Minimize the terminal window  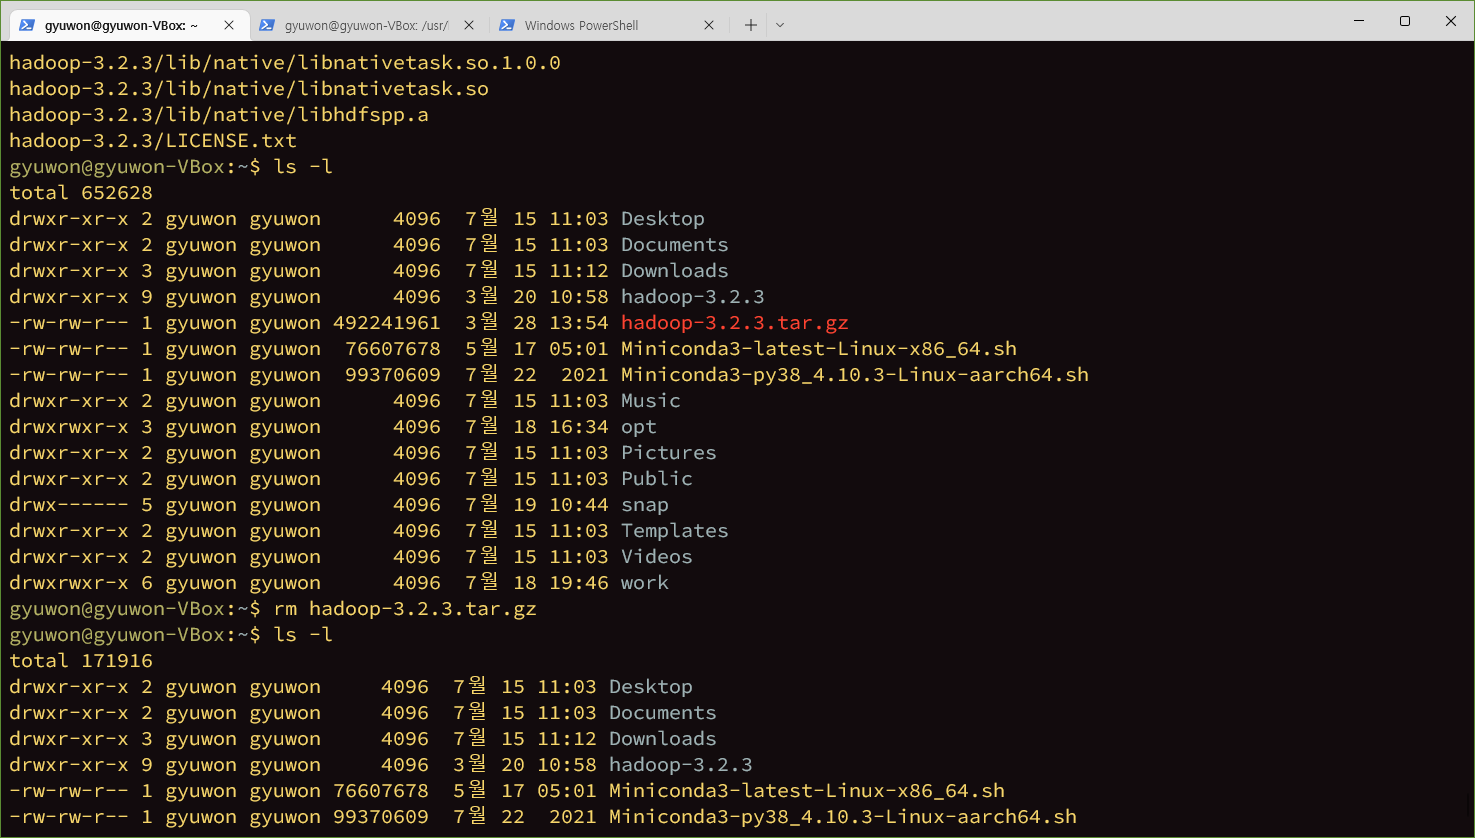pos(1359,21)
